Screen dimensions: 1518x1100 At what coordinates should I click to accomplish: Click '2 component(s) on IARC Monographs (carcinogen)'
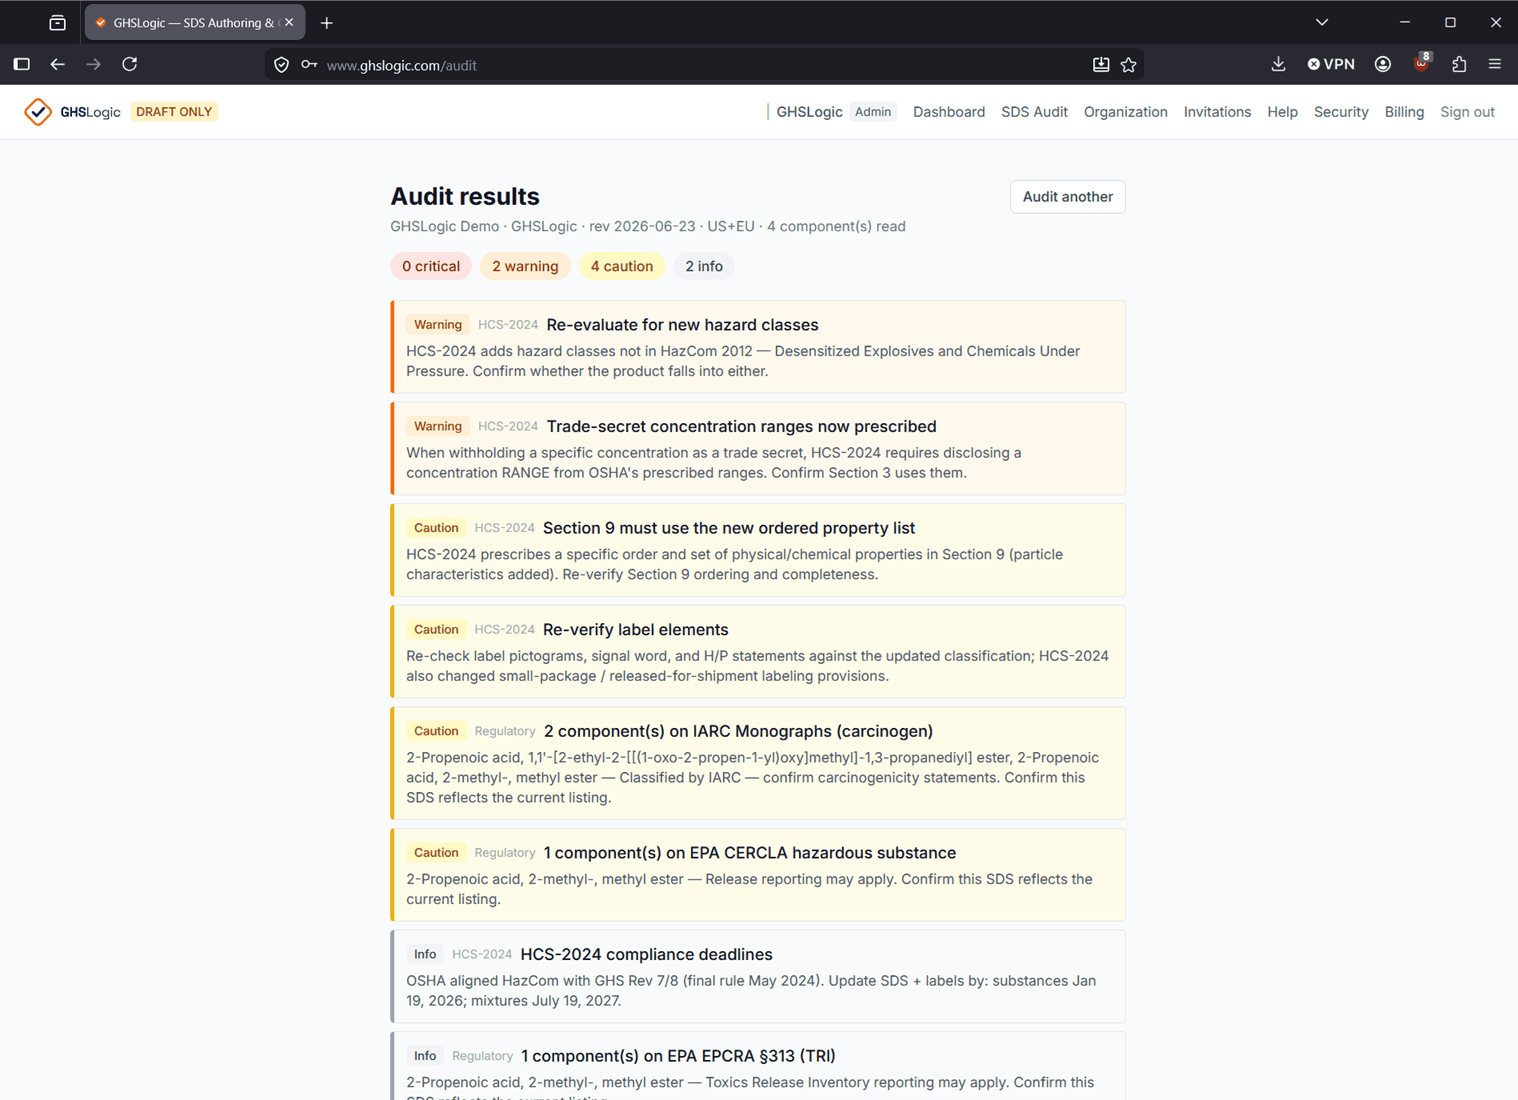tap(738, 731)
